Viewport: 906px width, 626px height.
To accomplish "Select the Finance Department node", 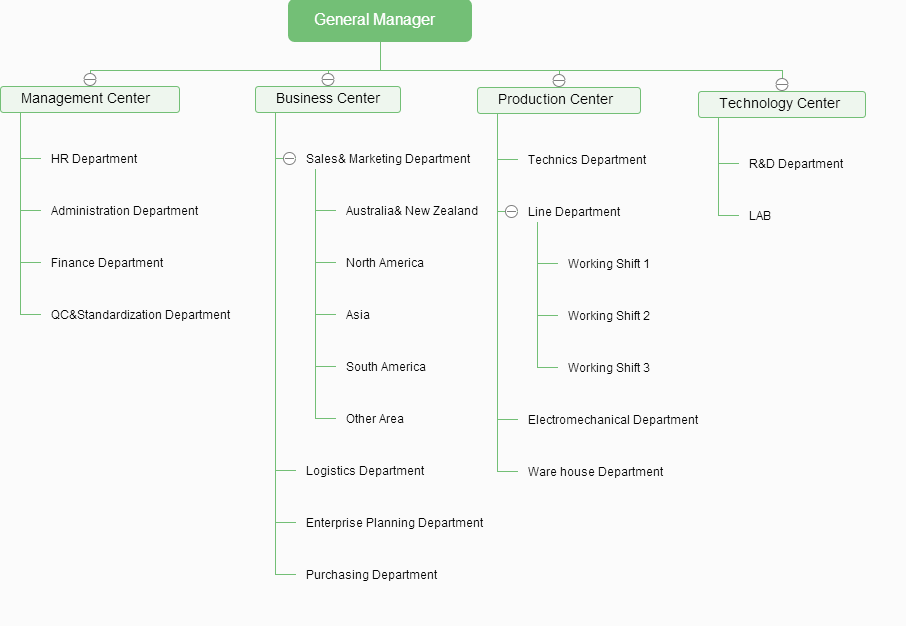I will coord(107,263).
